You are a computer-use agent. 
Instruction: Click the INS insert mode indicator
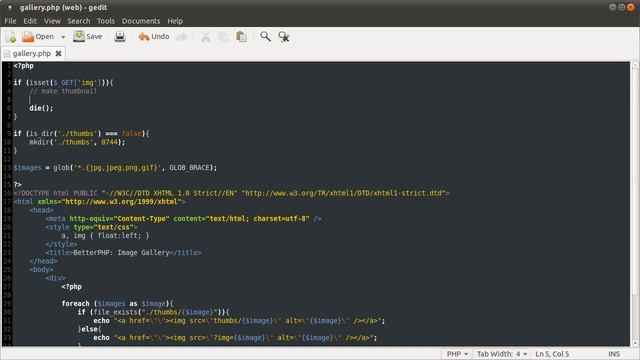(614, 354)
